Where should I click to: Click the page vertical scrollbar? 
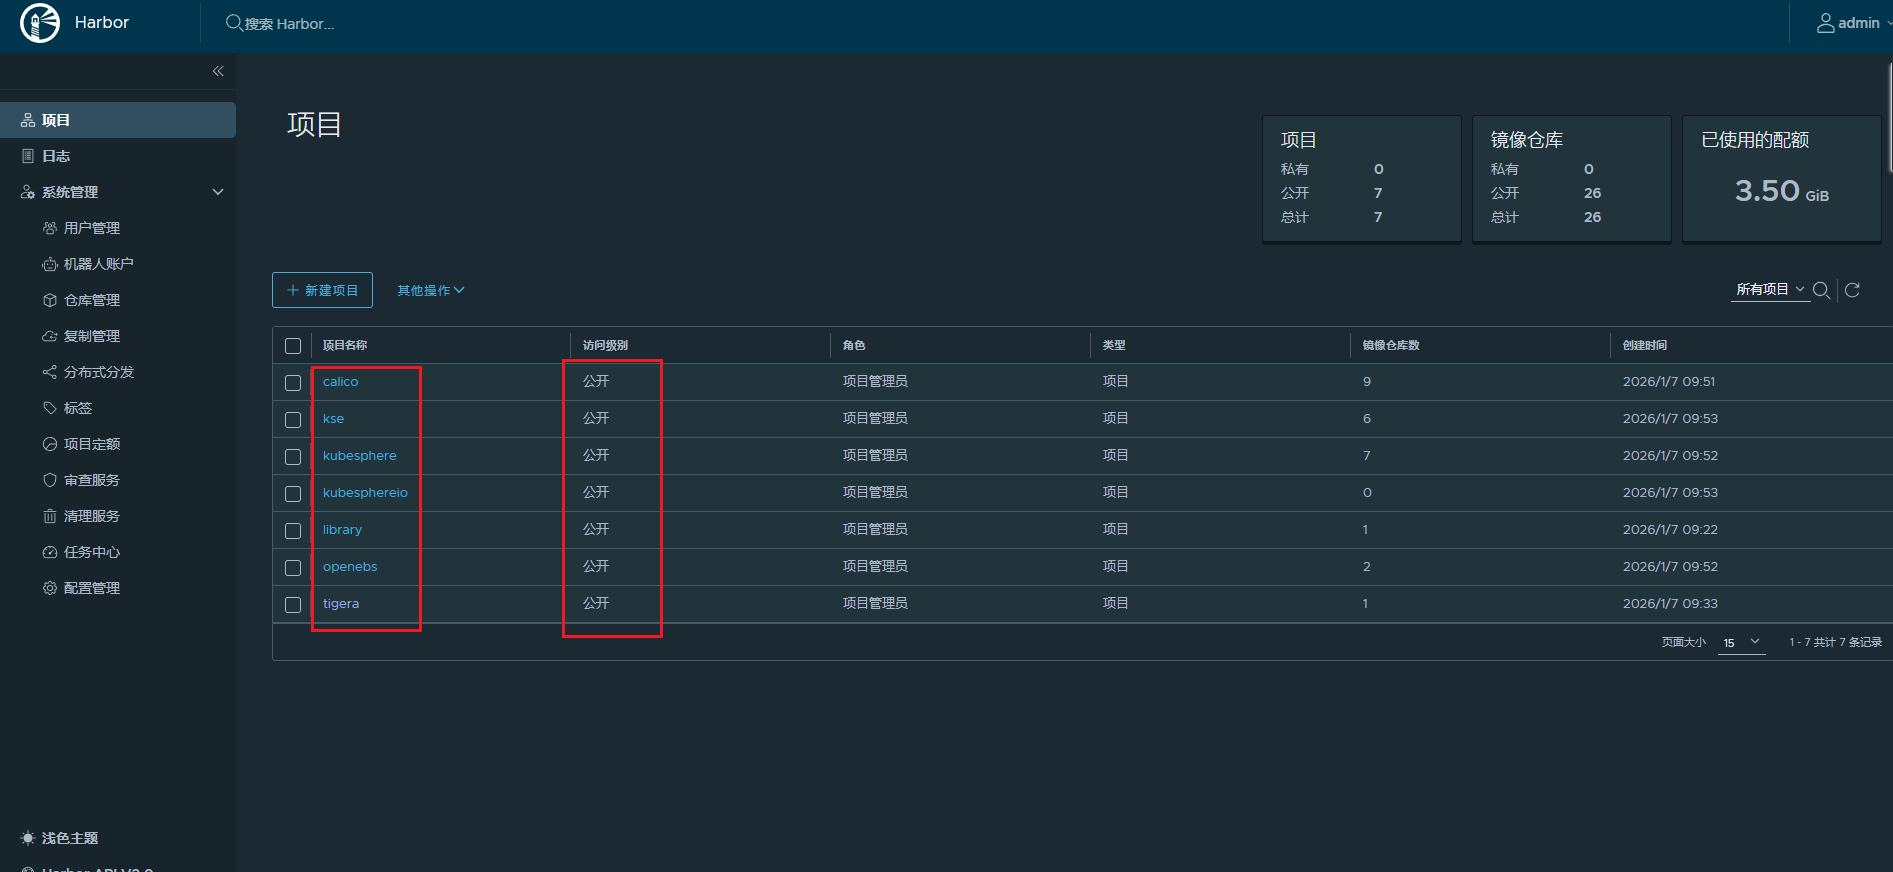[1889, 116]
